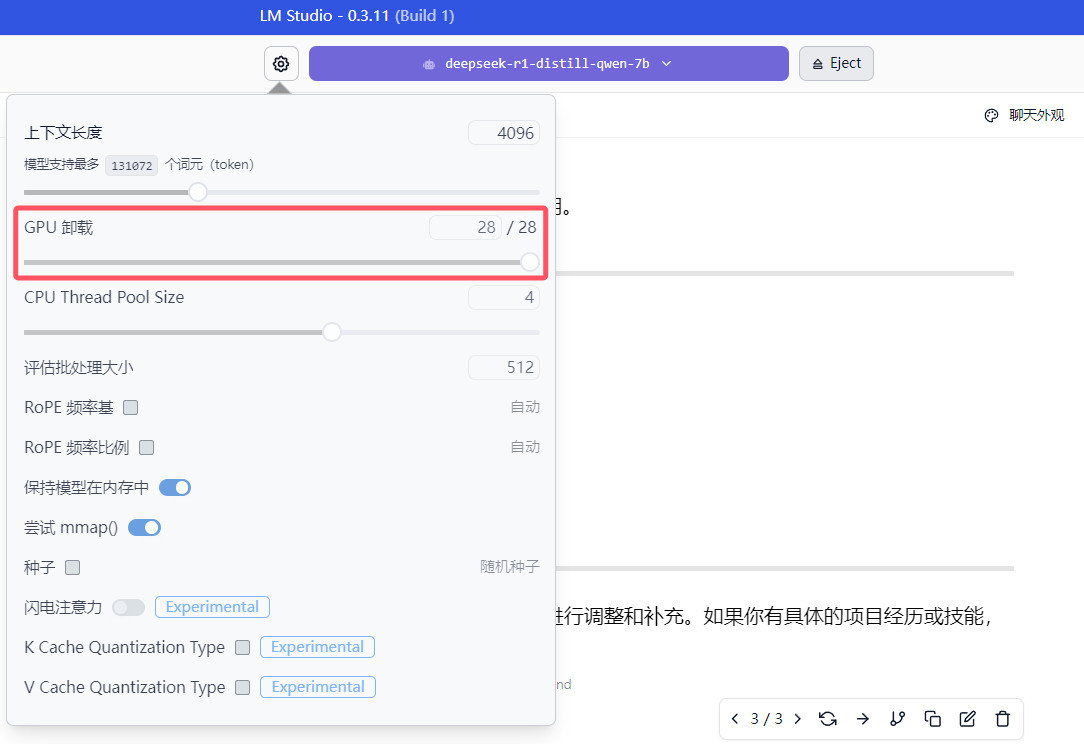Viewport: 1084px width, 744px height.
Task: Delete the message with the trash icon
Action: (1002, 718)
